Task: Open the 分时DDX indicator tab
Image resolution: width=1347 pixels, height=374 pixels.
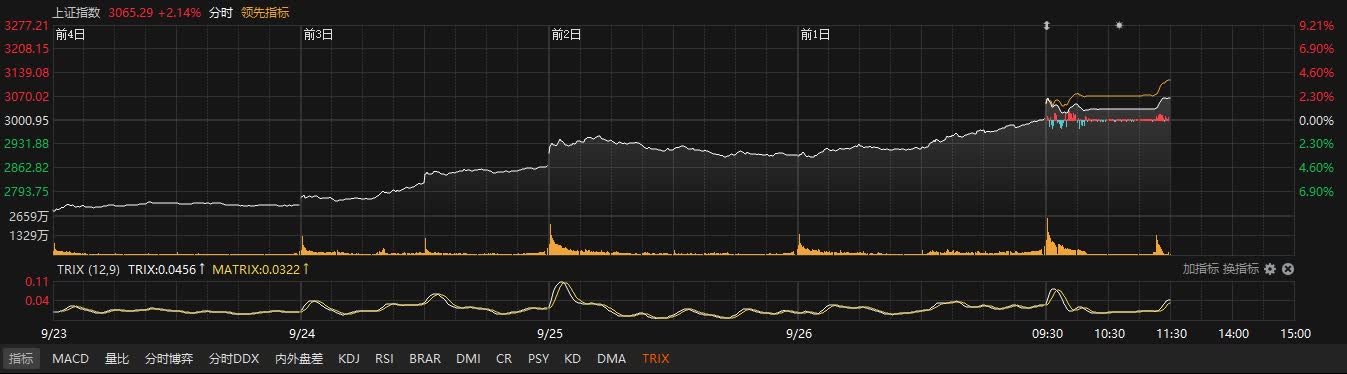Action: [234, 358]
